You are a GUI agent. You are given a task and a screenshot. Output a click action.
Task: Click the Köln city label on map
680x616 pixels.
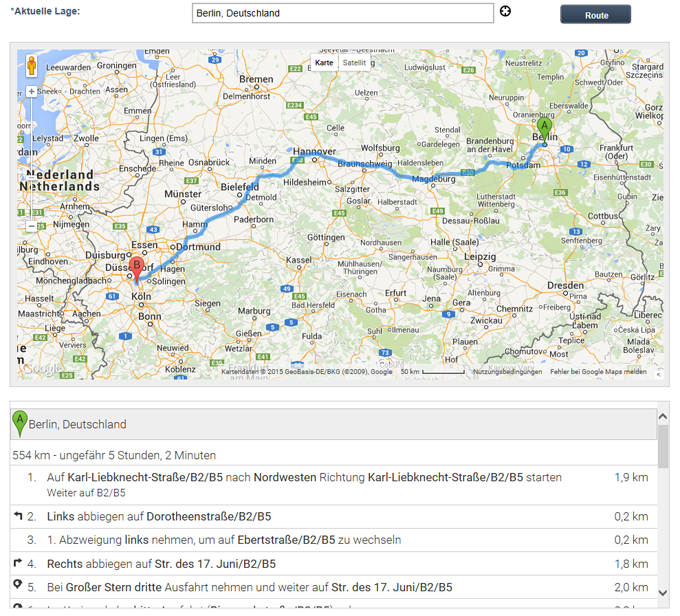(x=141, y=296)
